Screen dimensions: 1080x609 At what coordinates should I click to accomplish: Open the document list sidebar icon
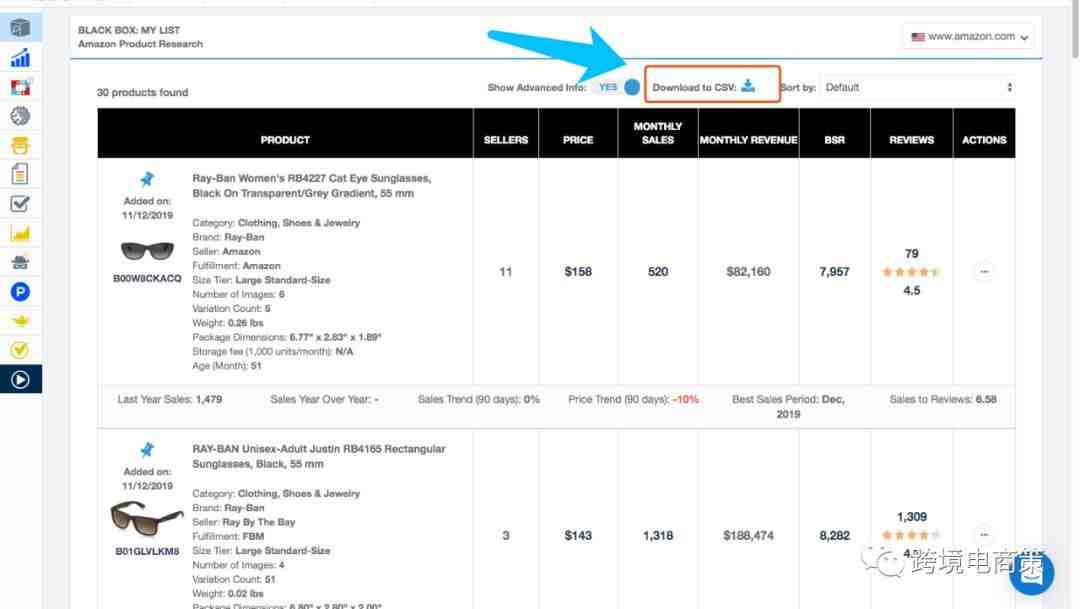point(20,174)
